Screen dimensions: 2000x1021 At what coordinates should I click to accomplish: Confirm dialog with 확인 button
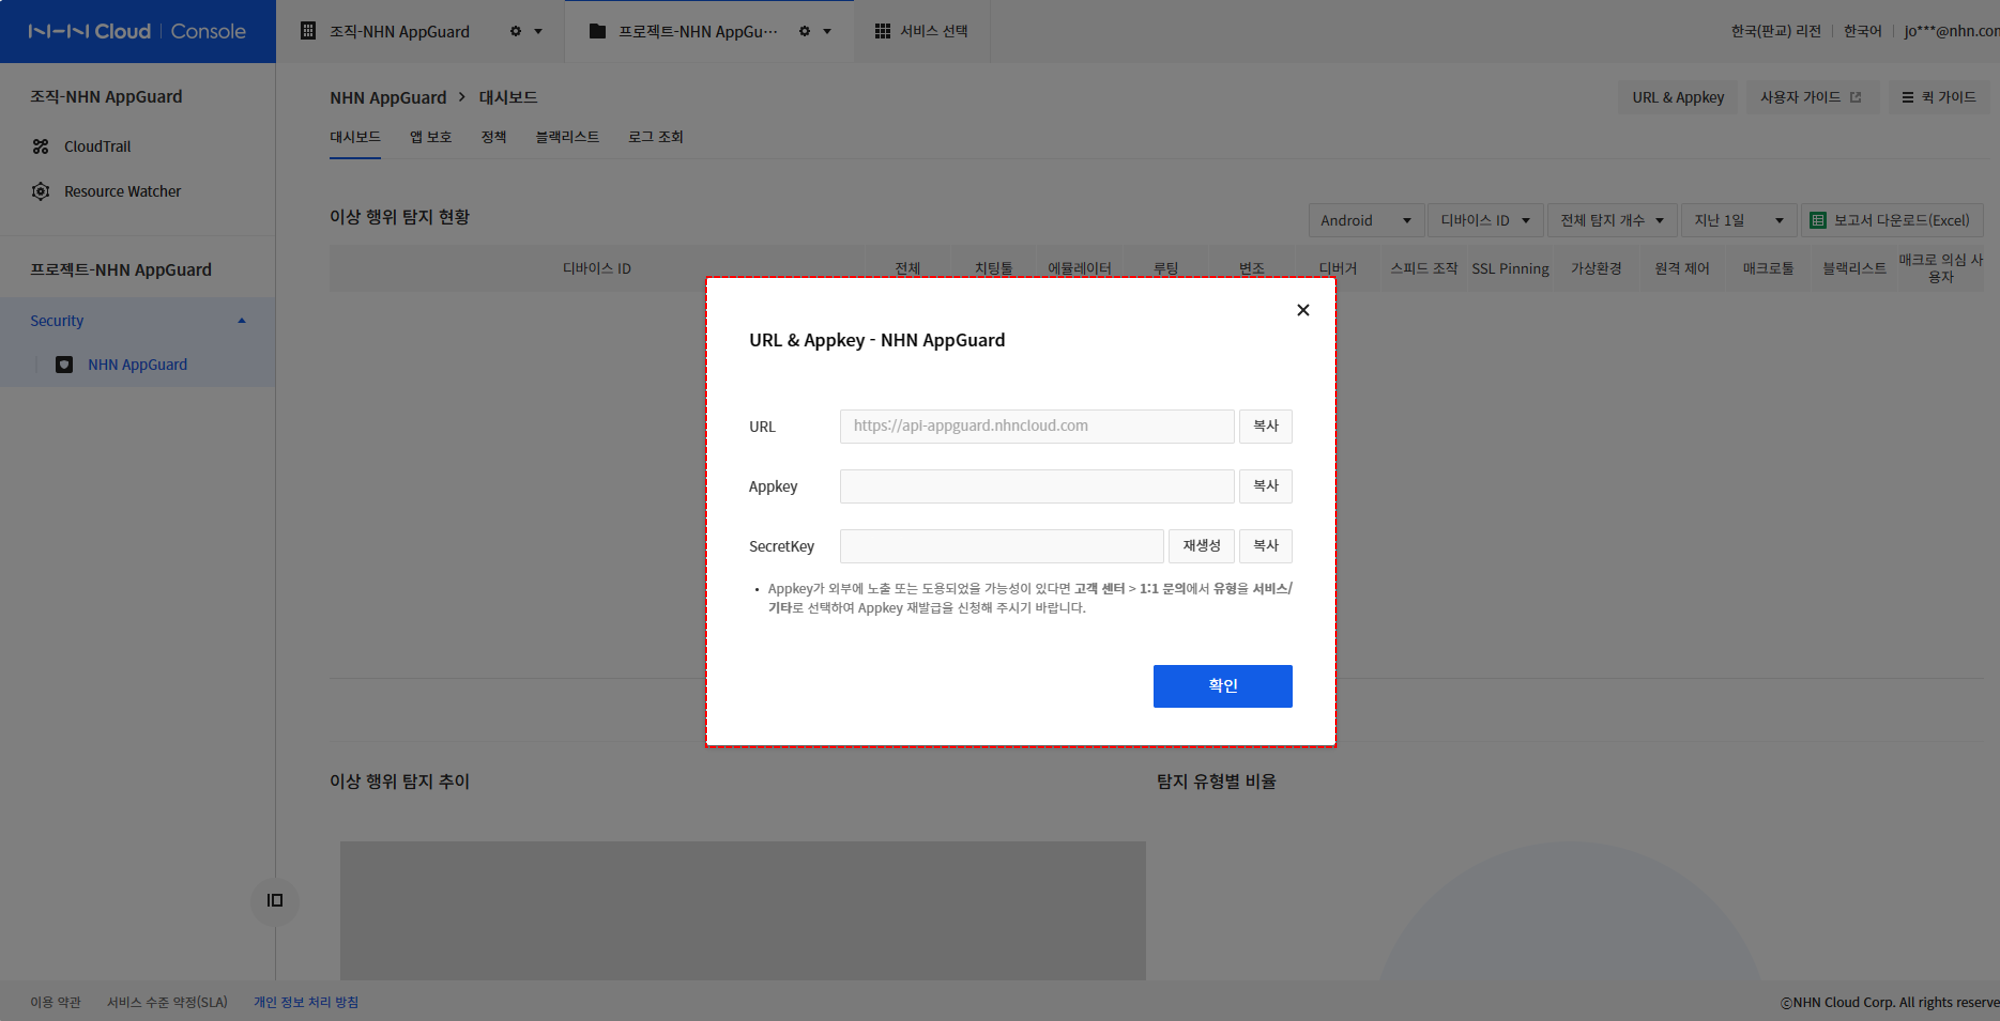coord(1223,686)
